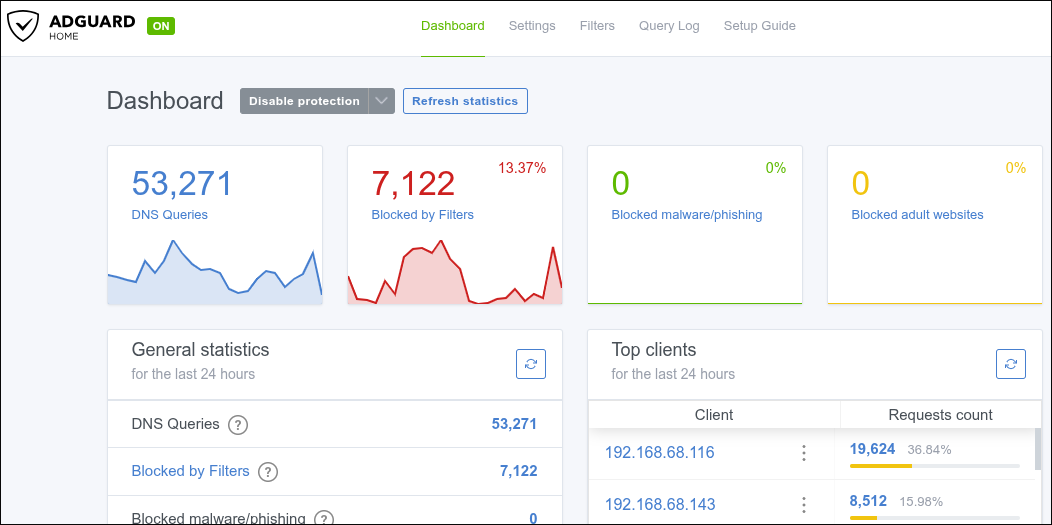The width and height of the screenshot is (1052, 525).
Task: Click the large 53,271 queries count
Action: coord(182,184)
